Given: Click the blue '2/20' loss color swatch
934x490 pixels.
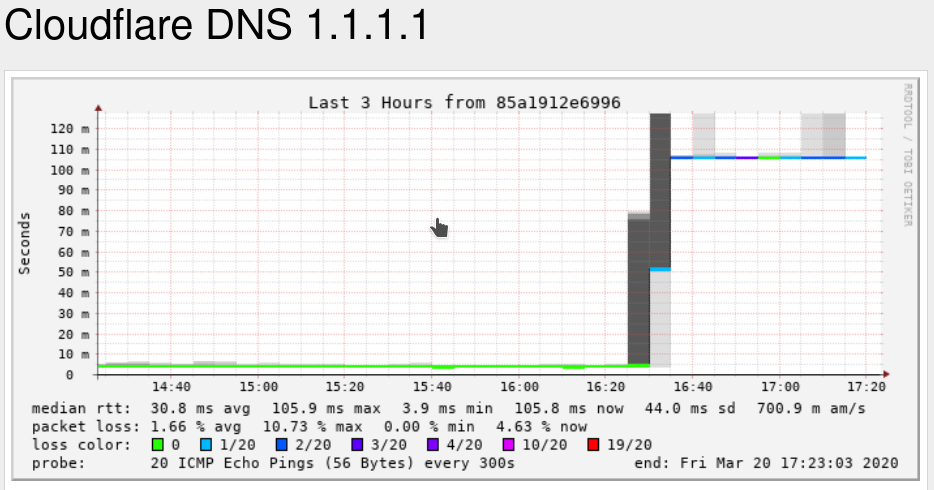Looking at the screenshot, I should 282,445.
